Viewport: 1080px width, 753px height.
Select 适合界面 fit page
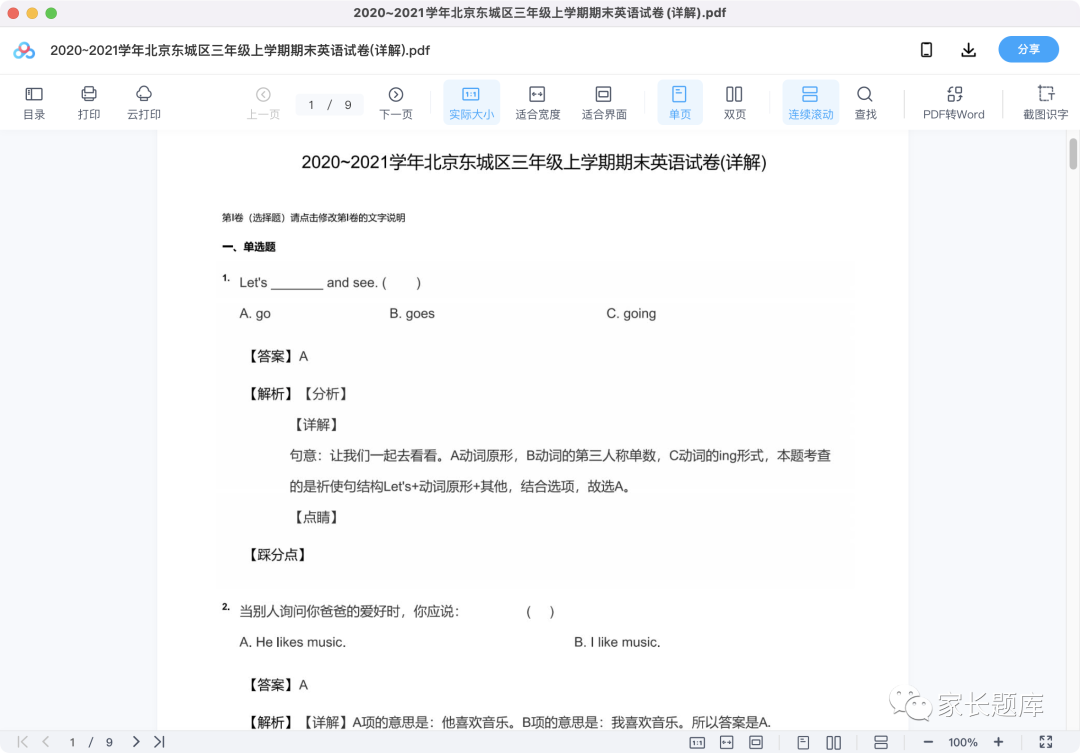(603, 103)
